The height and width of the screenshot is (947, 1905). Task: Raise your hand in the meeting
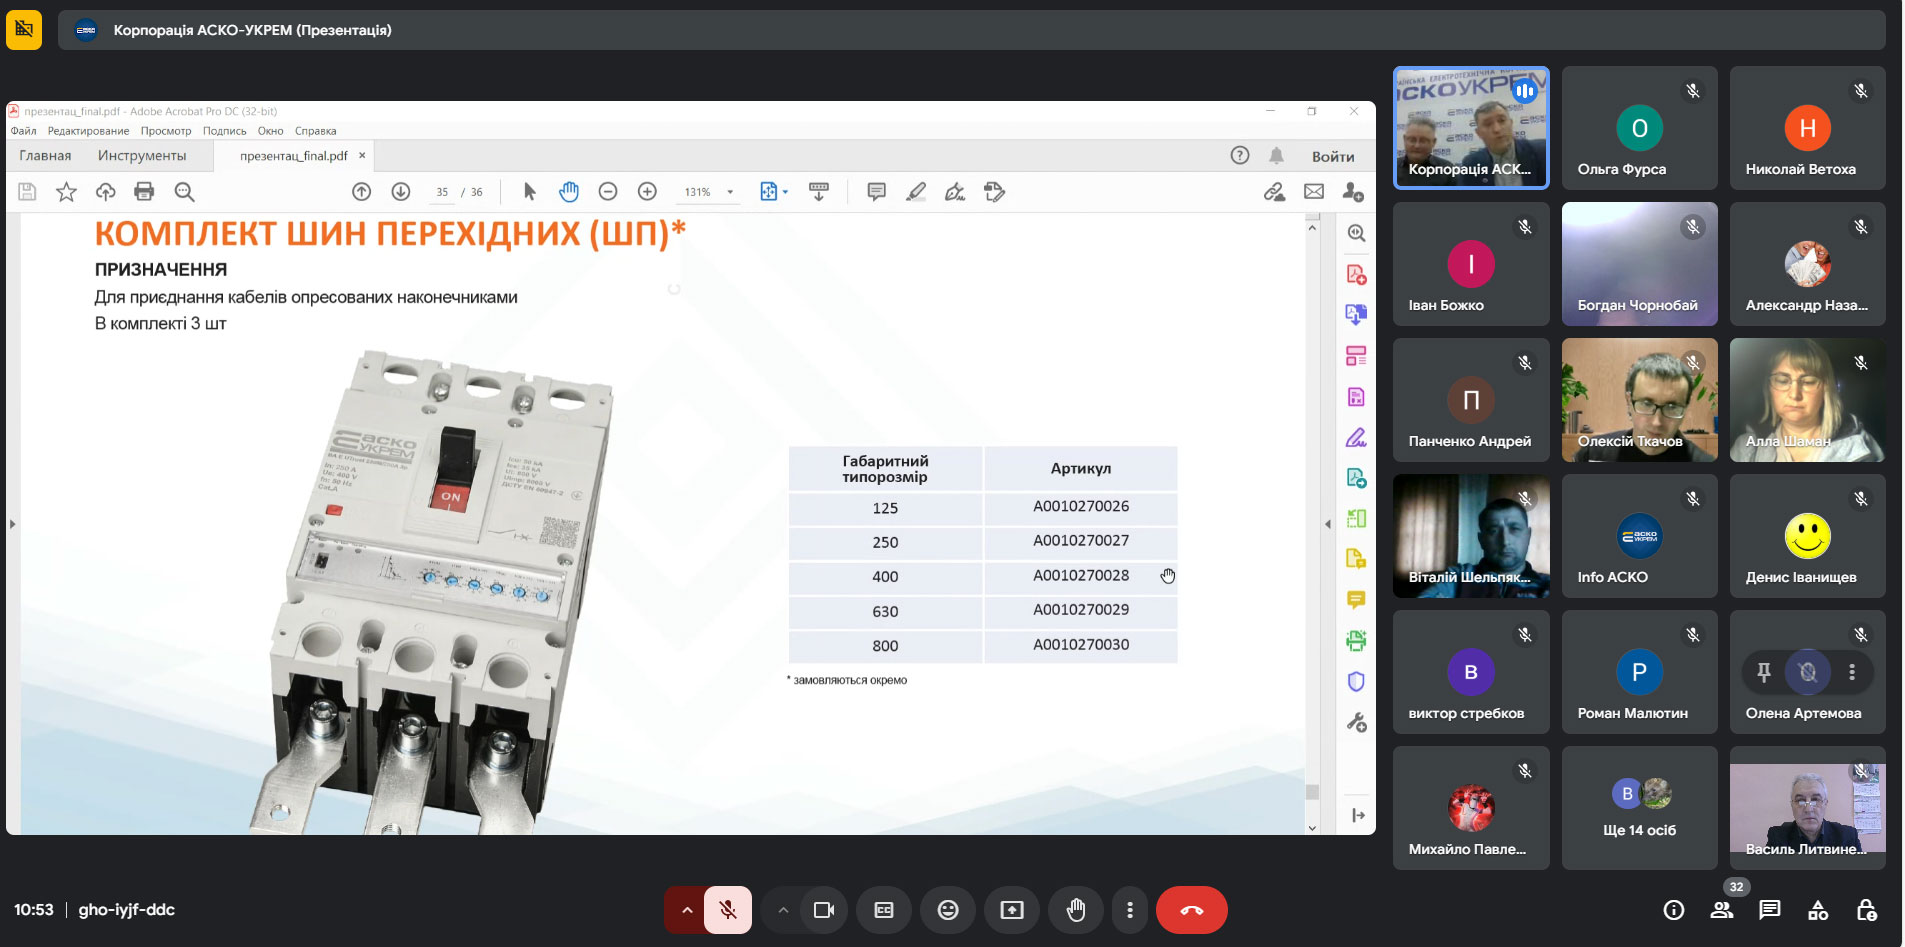click(1076, 910)
